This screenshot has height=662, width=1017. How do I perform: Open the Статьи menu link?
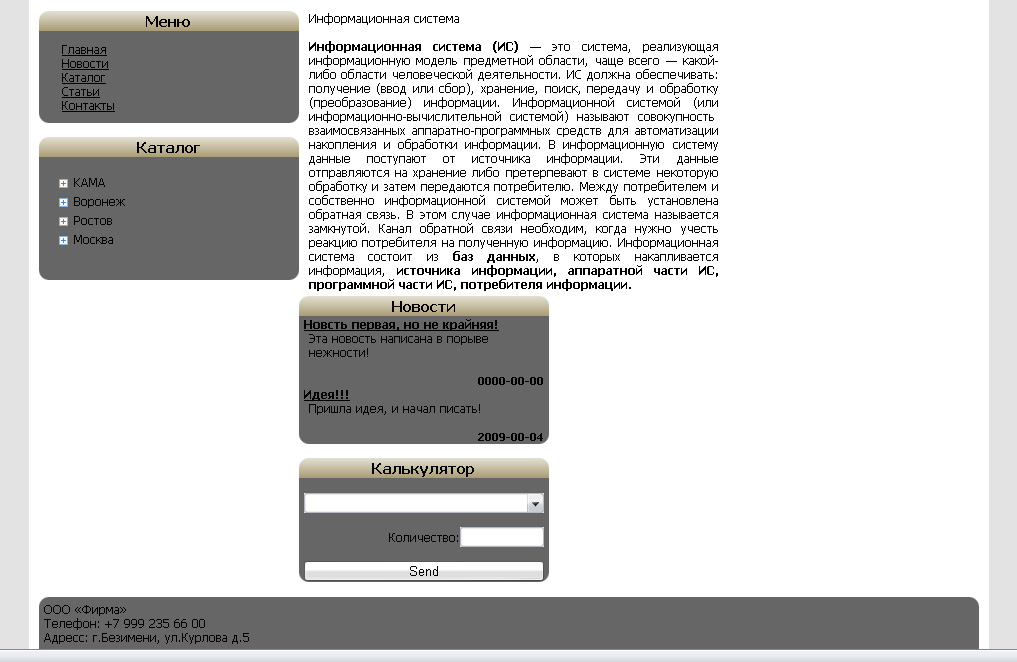point(80,92)
